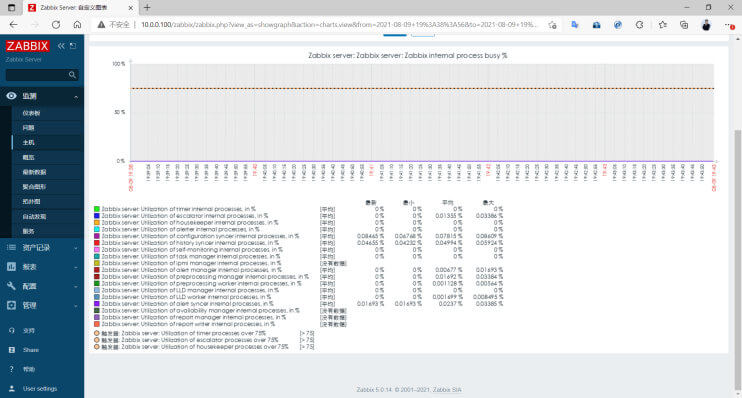Click the blue toolbox extension icon

[x=596, y=25]
